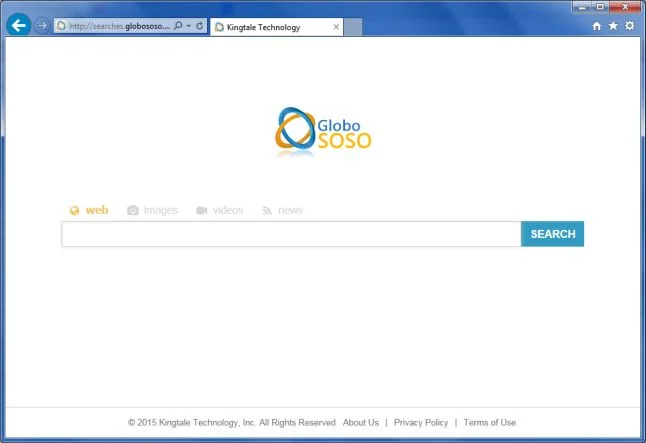The image size is (646, 443).
Task: Open the Terms of Use link
Action: coord(489,422)
